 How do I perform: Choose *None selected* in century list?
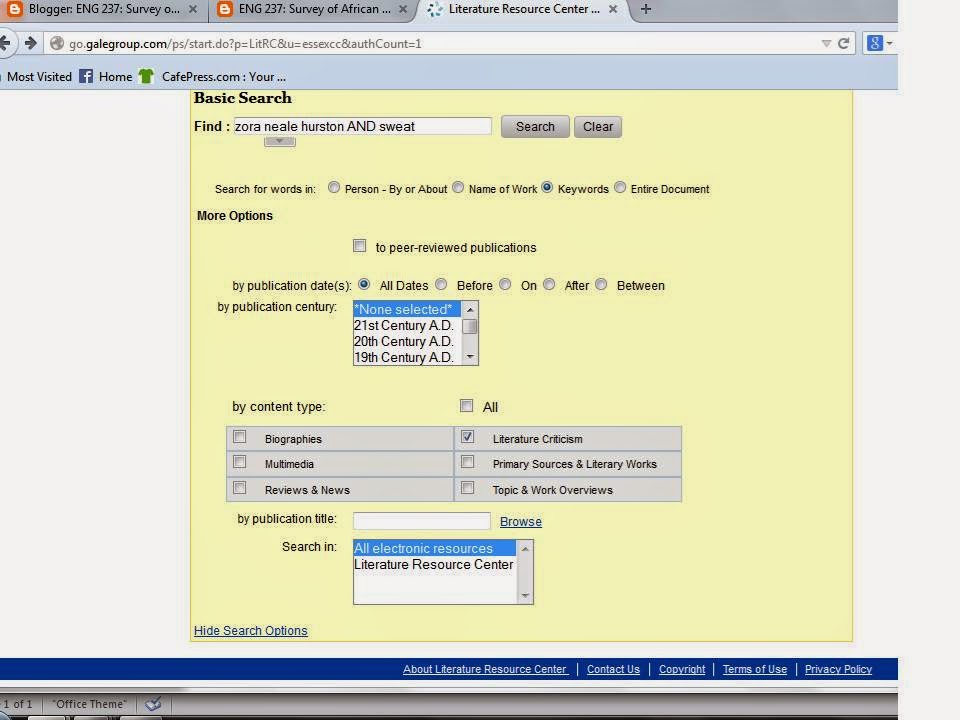(x=407, y=309)
